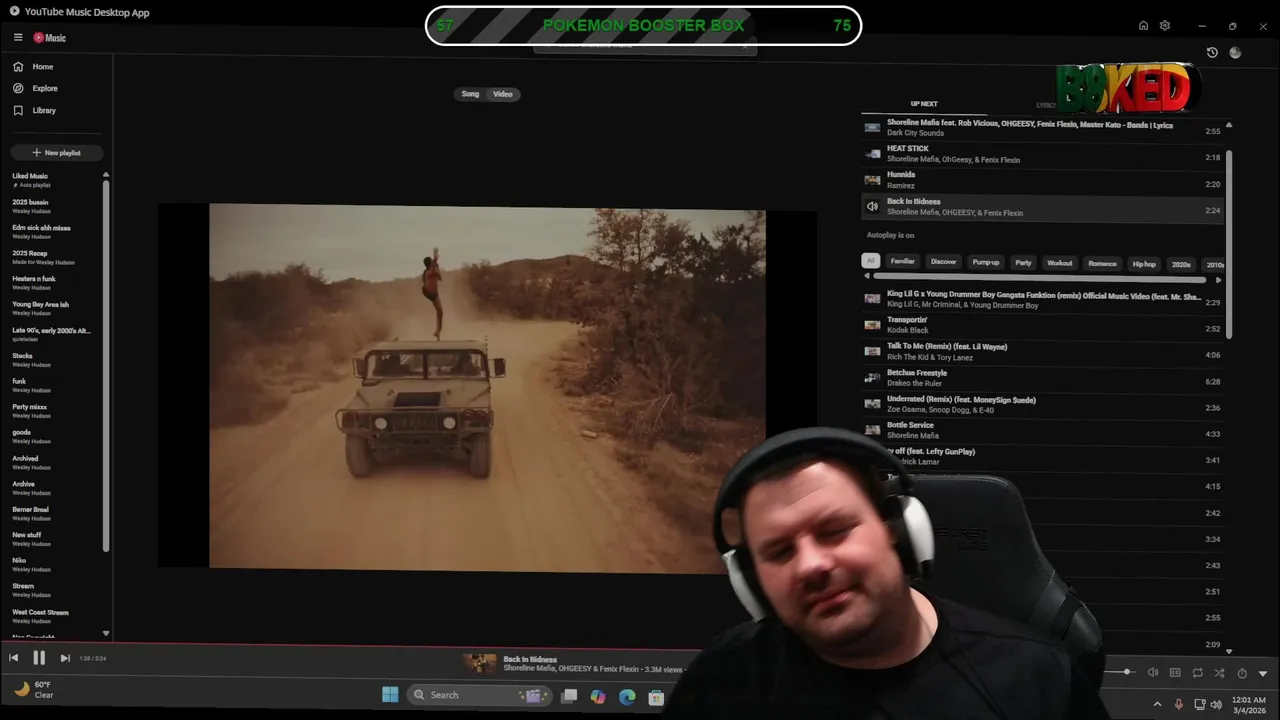1280x720 pixels.
Task: Adjust the volume slider
Action: coord(1117,672)
